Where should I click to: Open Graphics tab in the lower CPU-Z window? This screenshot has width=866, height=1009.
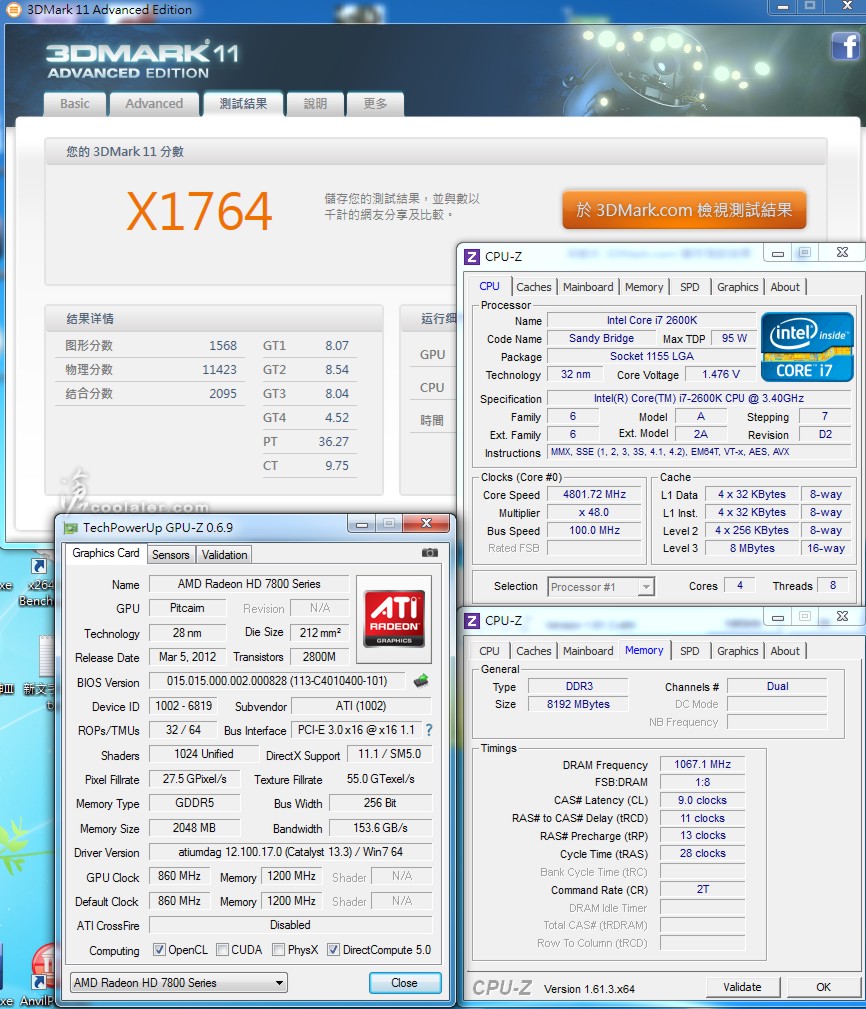tap(737, 651)
